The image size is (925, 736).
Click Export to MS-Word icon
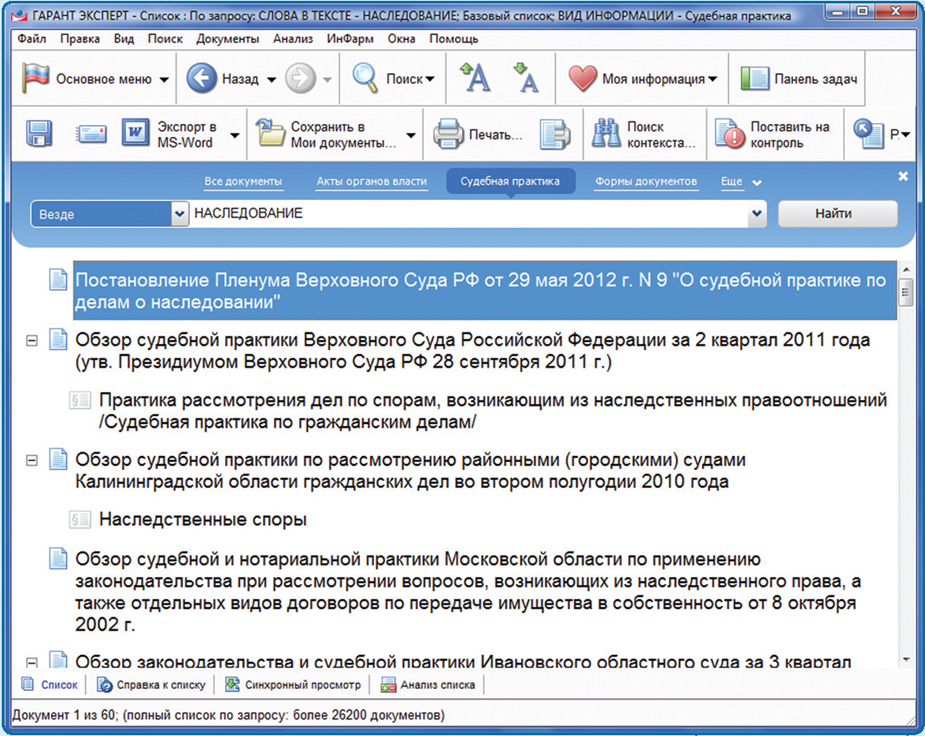click(135, 134)
